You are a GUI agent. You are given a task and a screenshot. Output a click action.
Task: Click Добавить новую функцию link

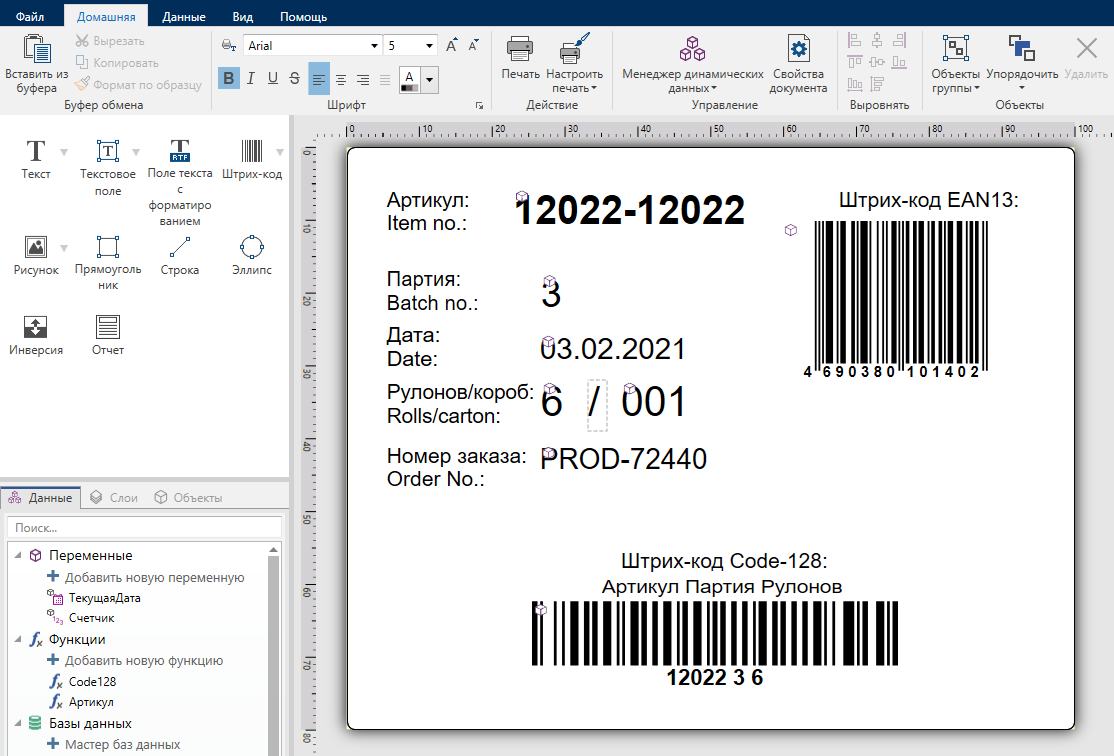click(x=144, y=660)
